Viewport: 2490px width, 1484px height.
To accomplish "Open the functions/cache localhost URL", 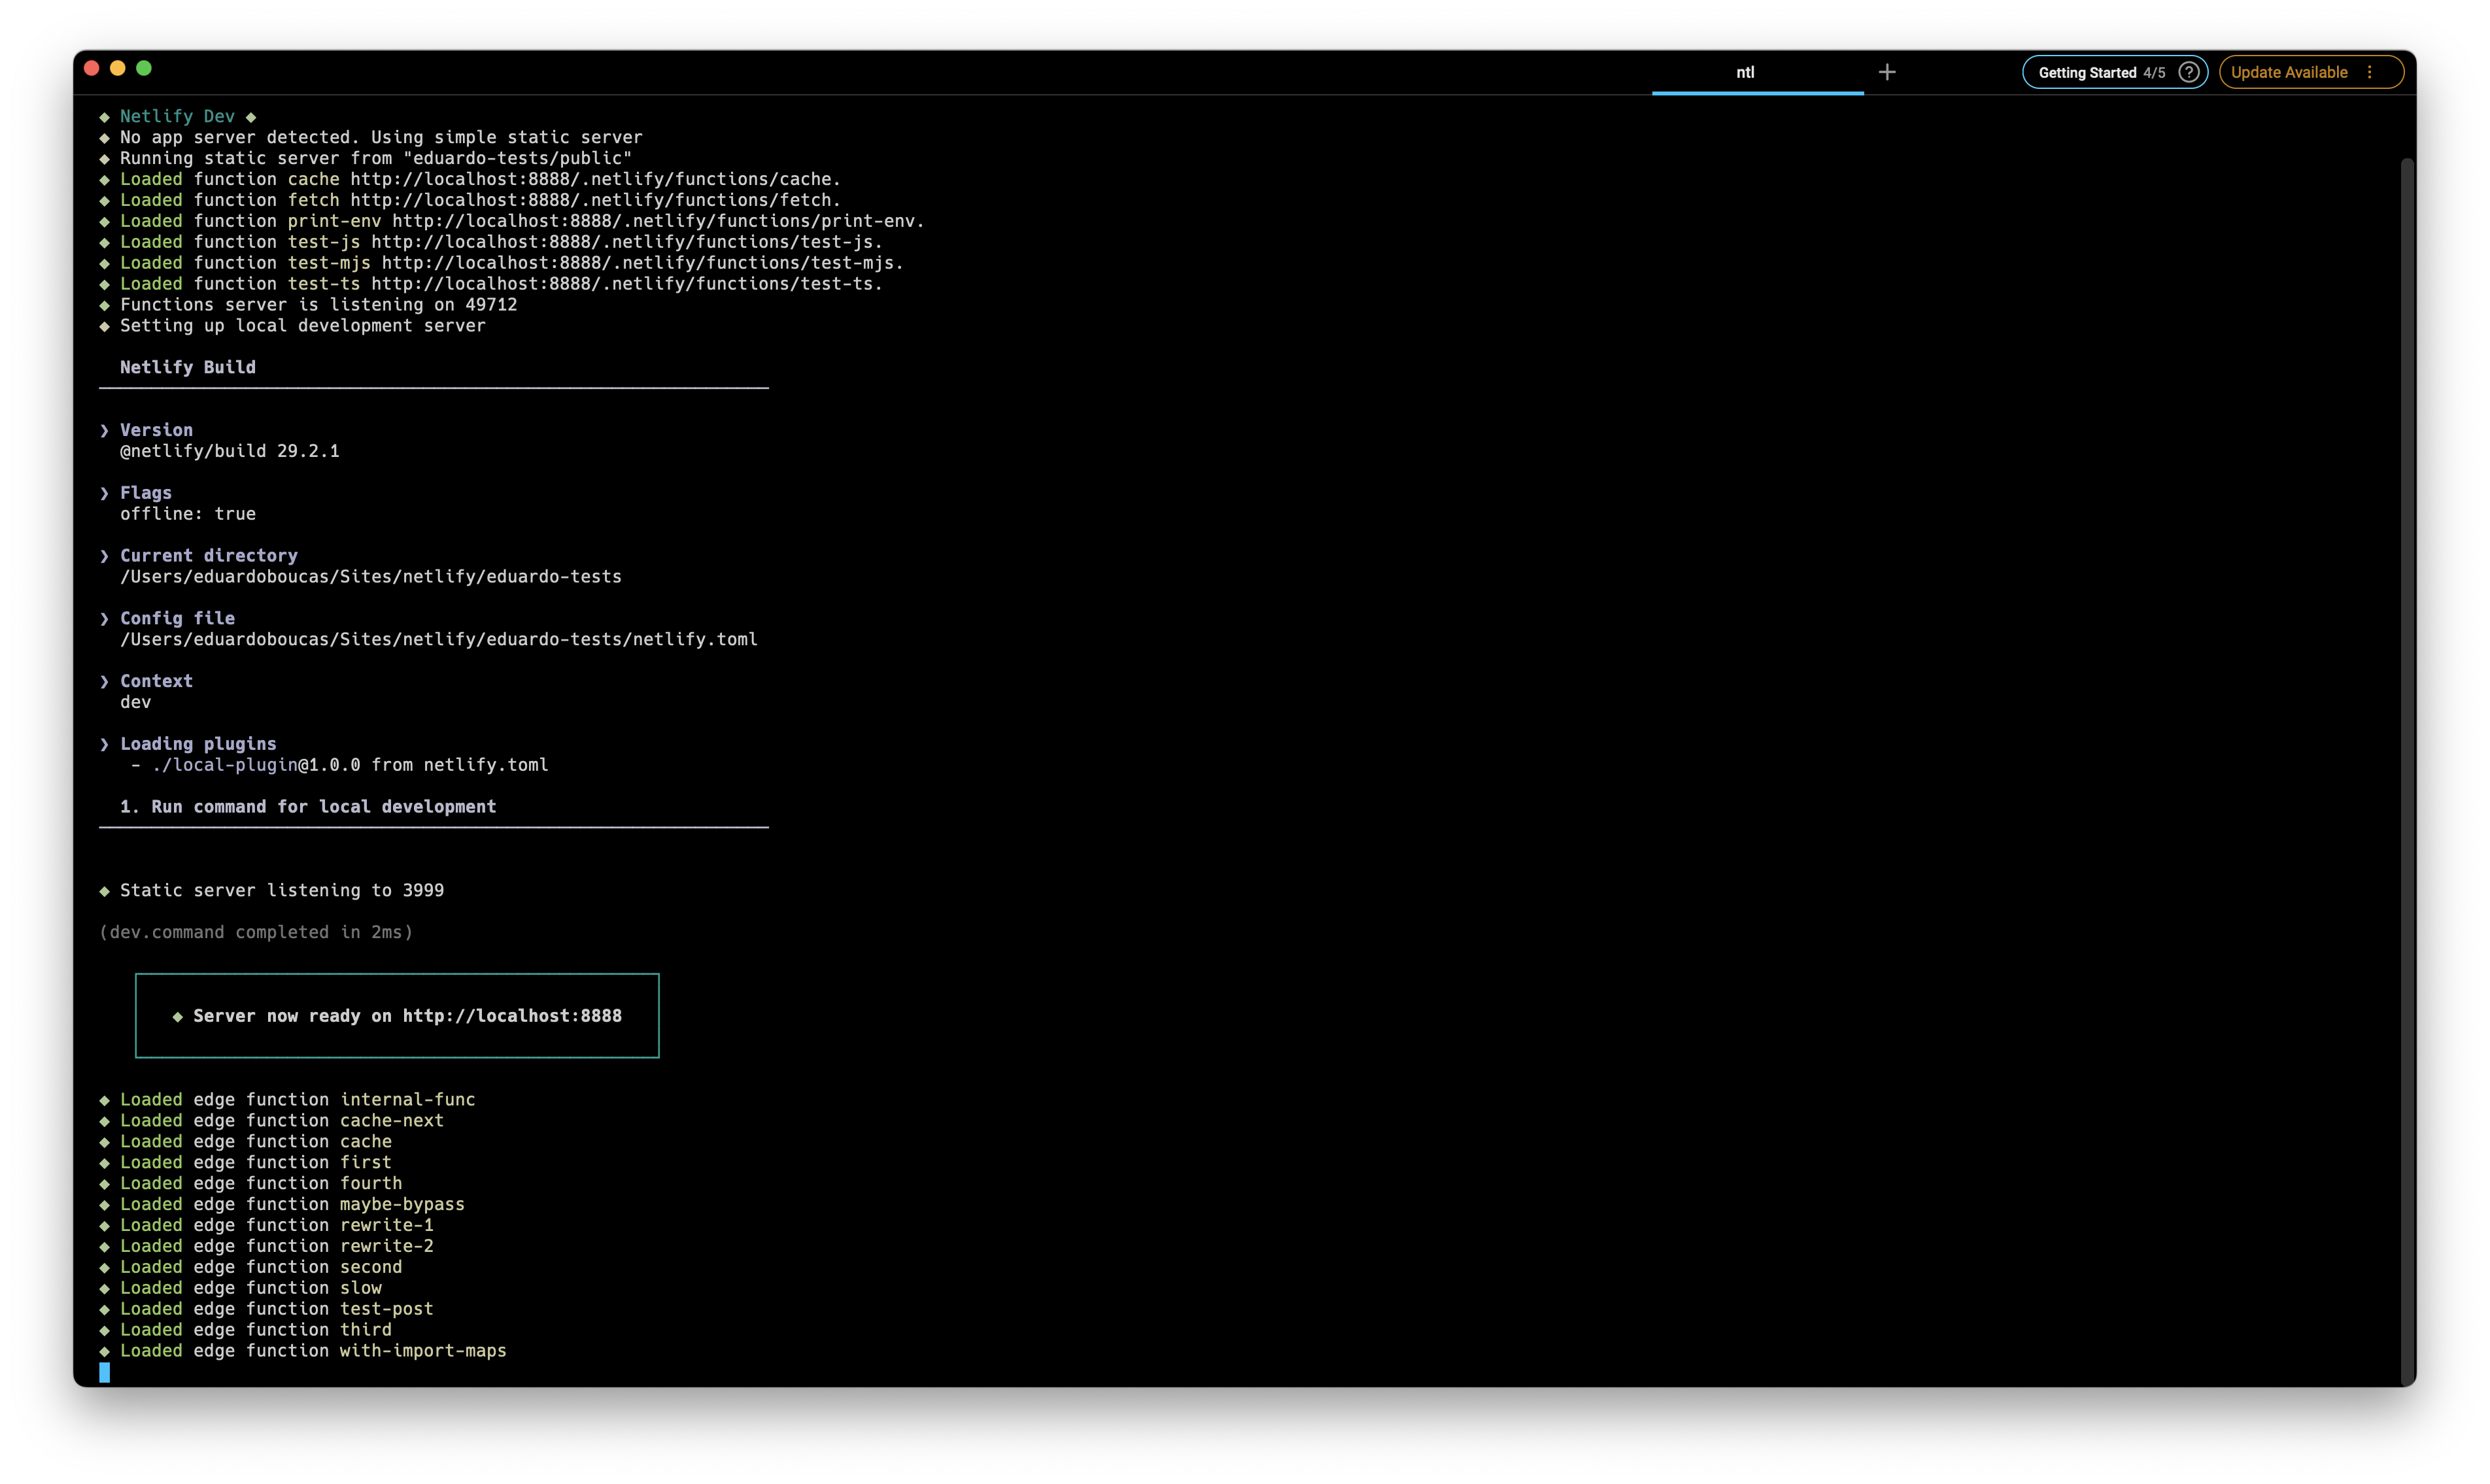I will (594, 179).
